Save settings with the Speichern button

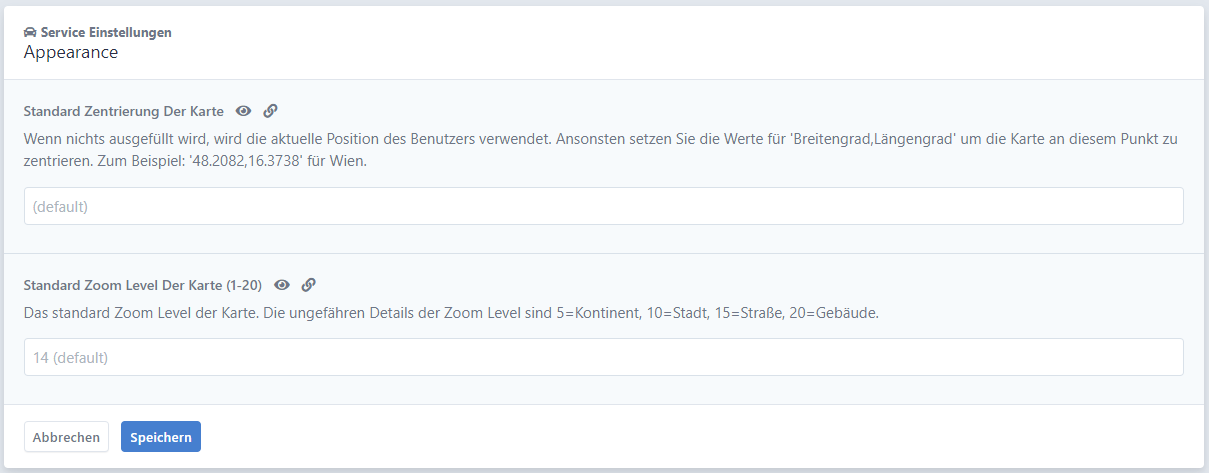(161, 437)
